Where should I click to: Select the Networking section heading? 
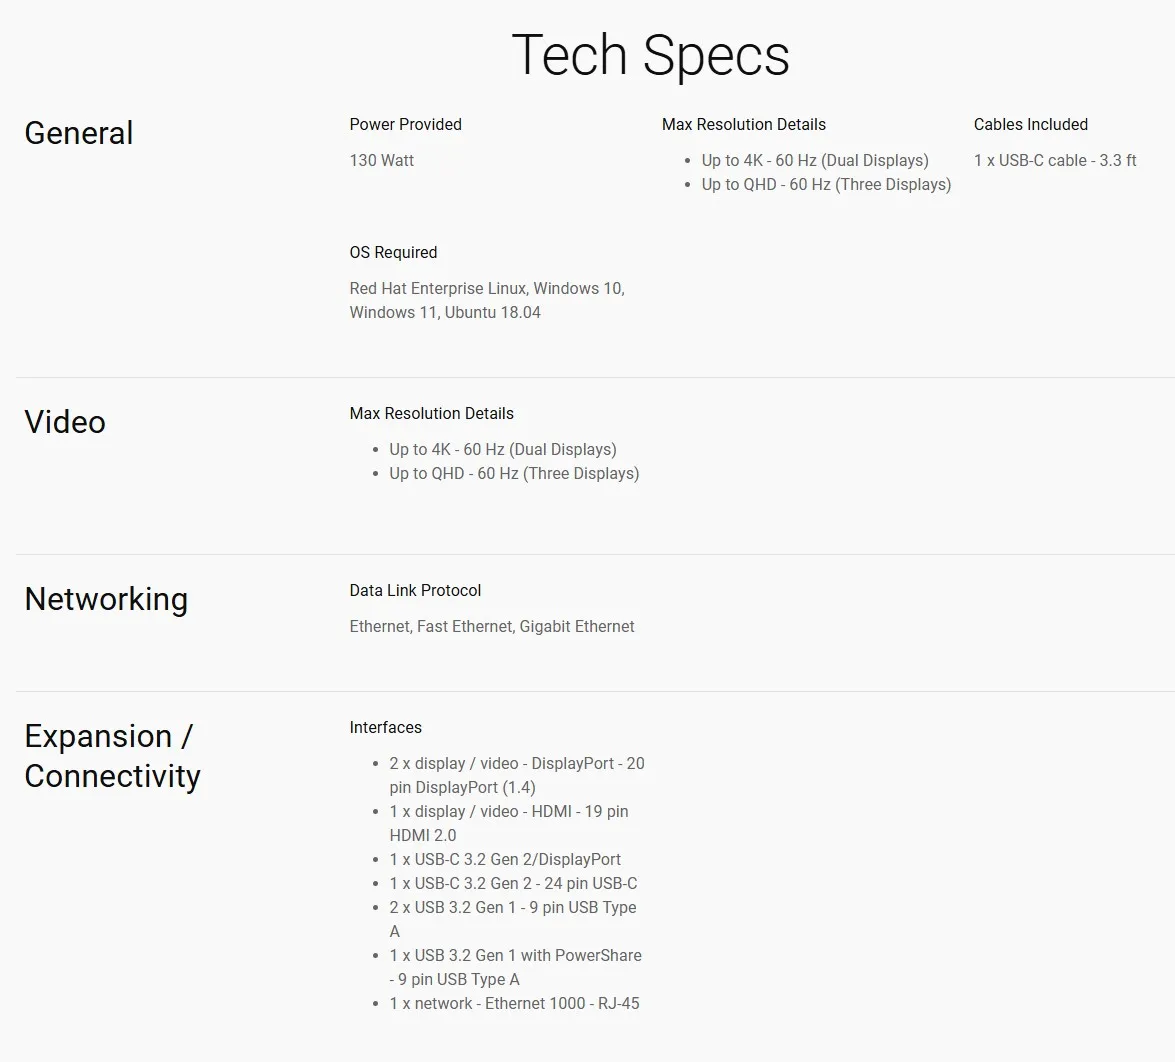[106, 599]
